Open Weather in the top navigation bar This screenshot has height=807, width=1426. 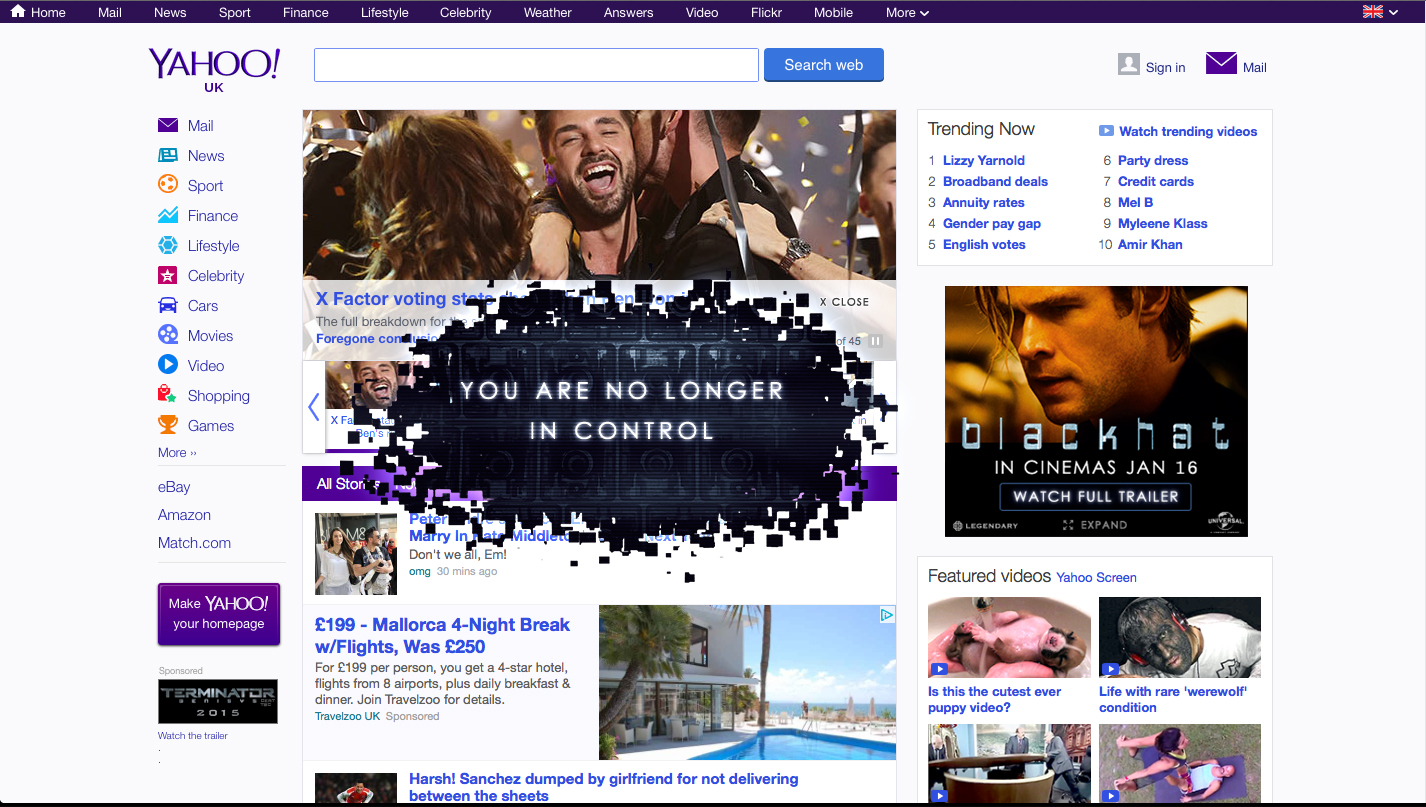coord(548,12)
